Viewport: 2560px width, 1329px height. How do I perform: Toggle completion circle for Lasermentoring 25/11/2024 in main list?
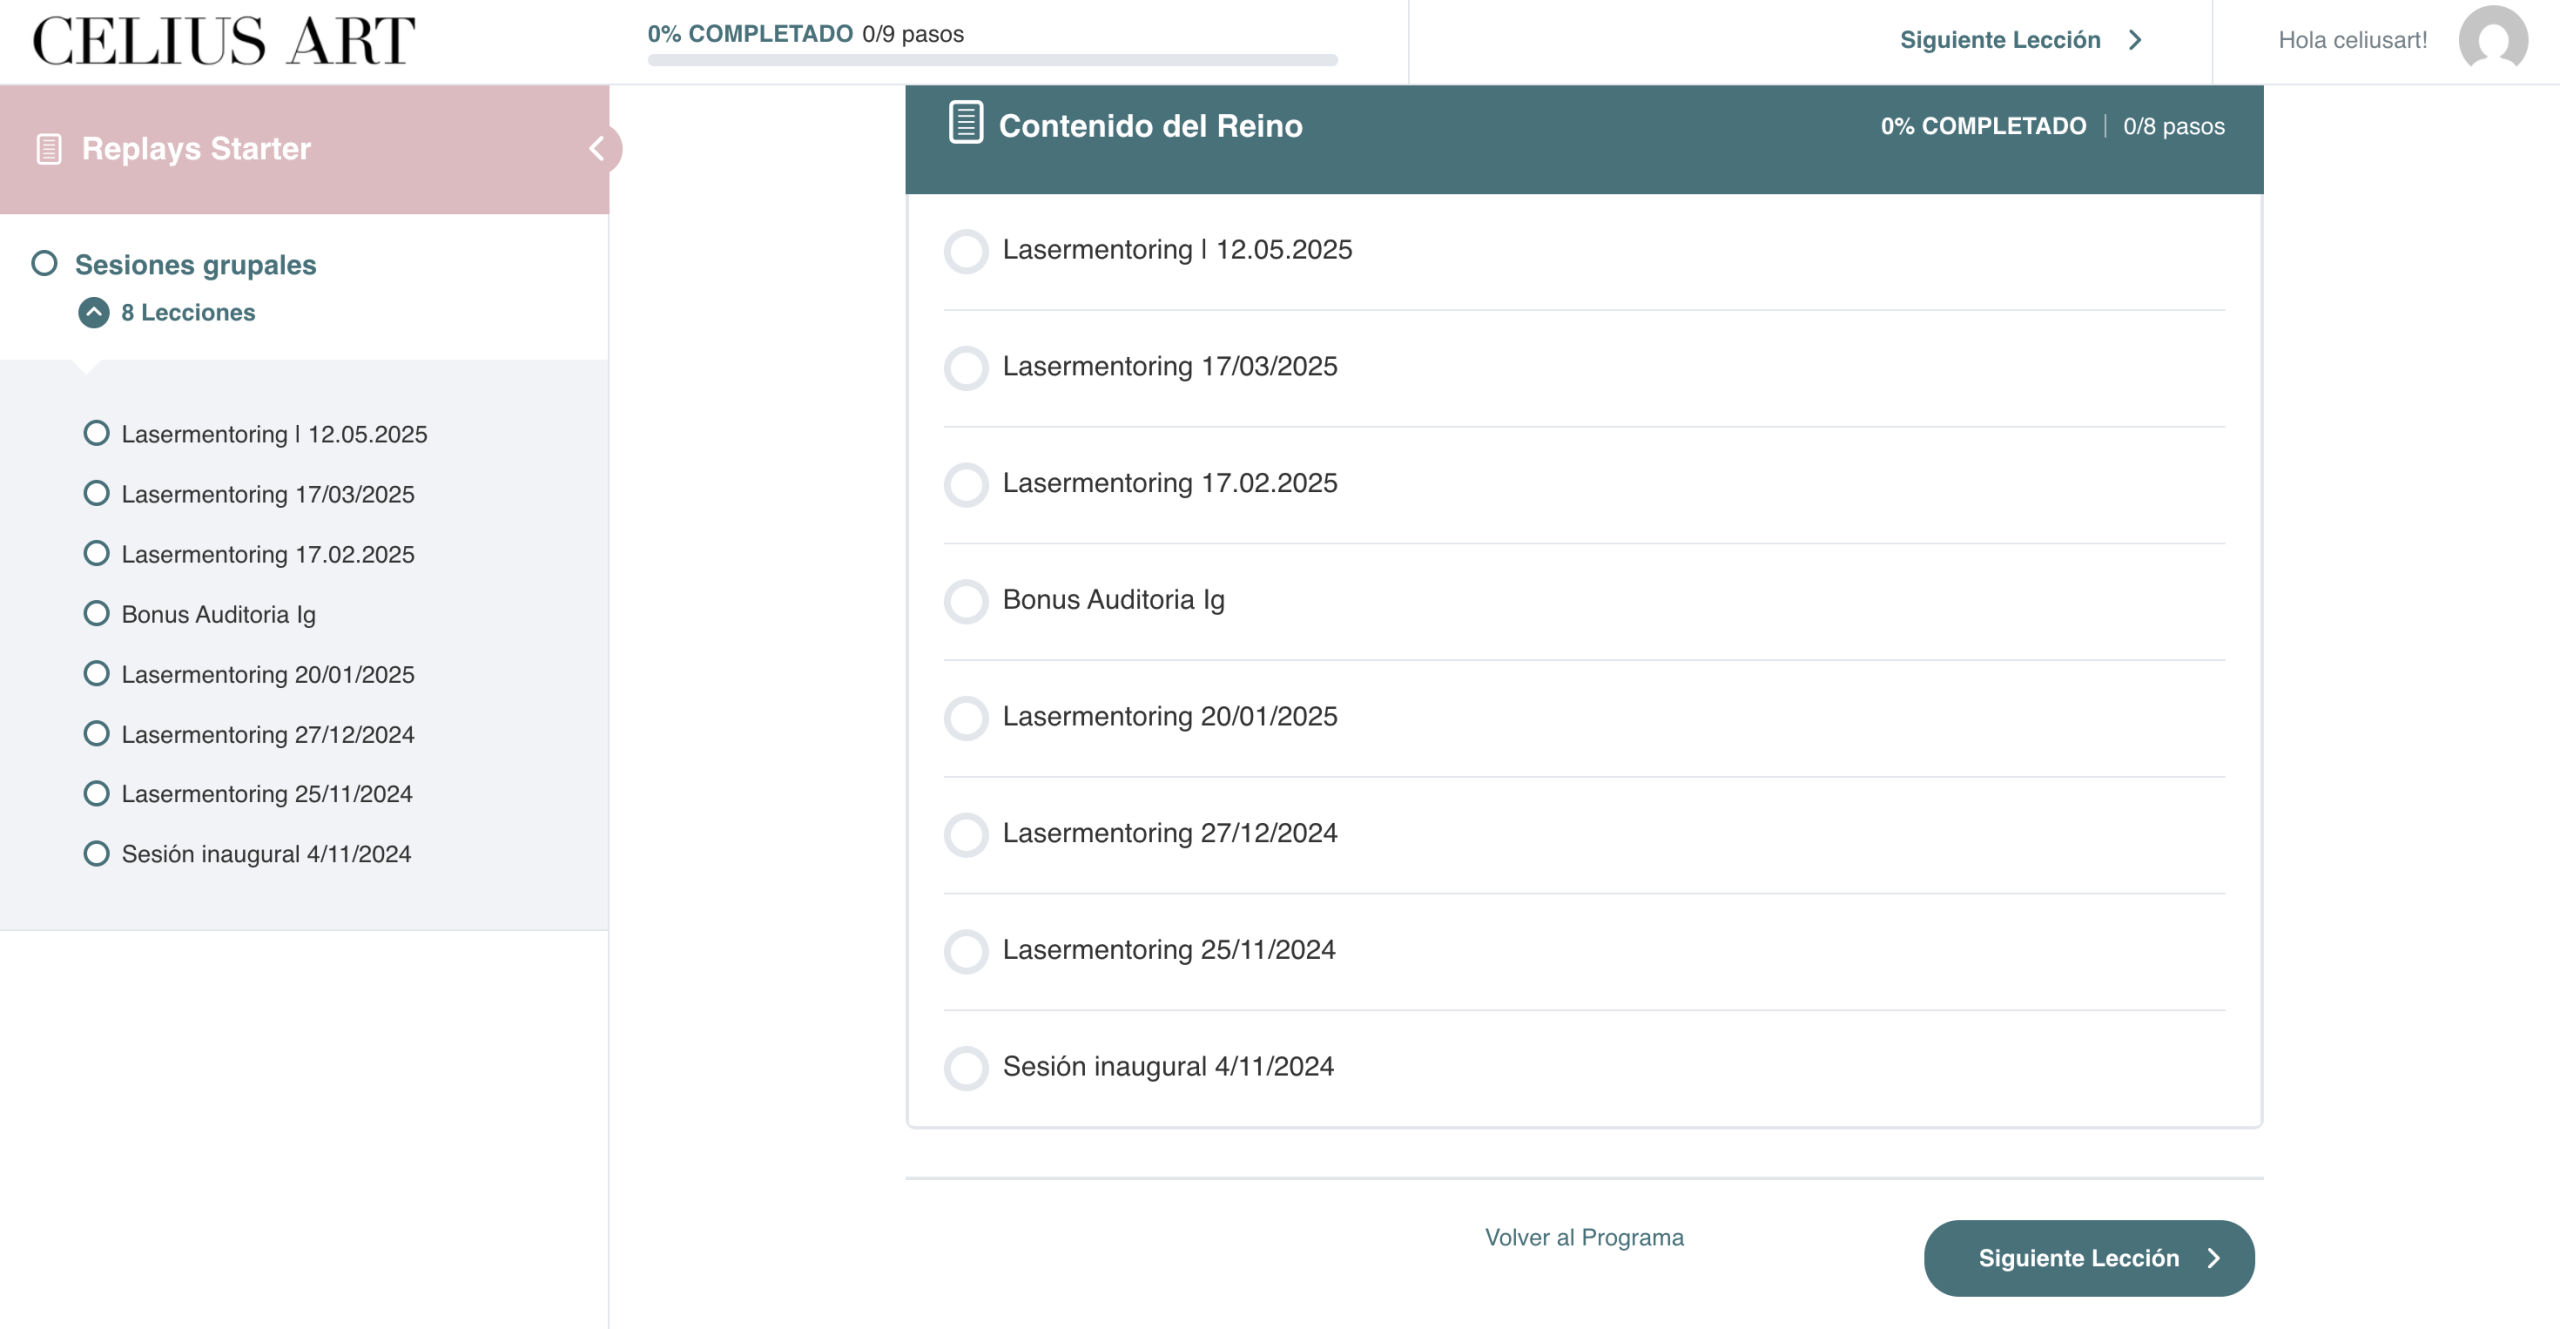pos(966,950)
